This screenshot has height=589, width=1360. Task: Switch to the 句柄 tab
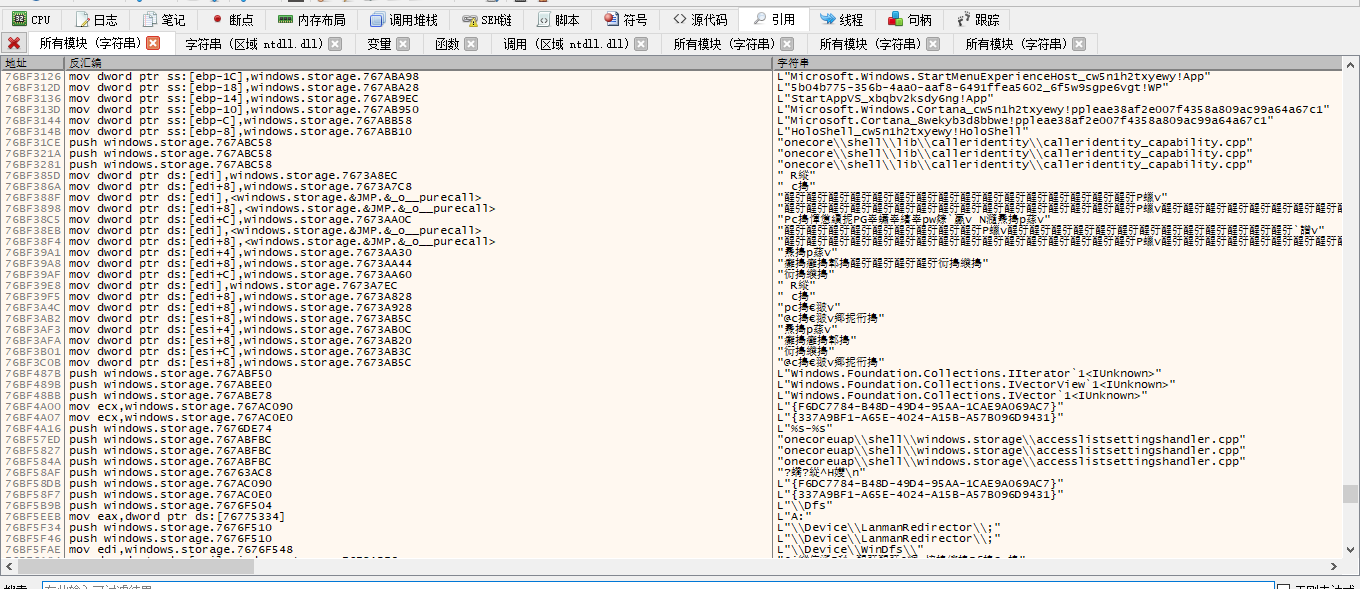click(909, 19)
